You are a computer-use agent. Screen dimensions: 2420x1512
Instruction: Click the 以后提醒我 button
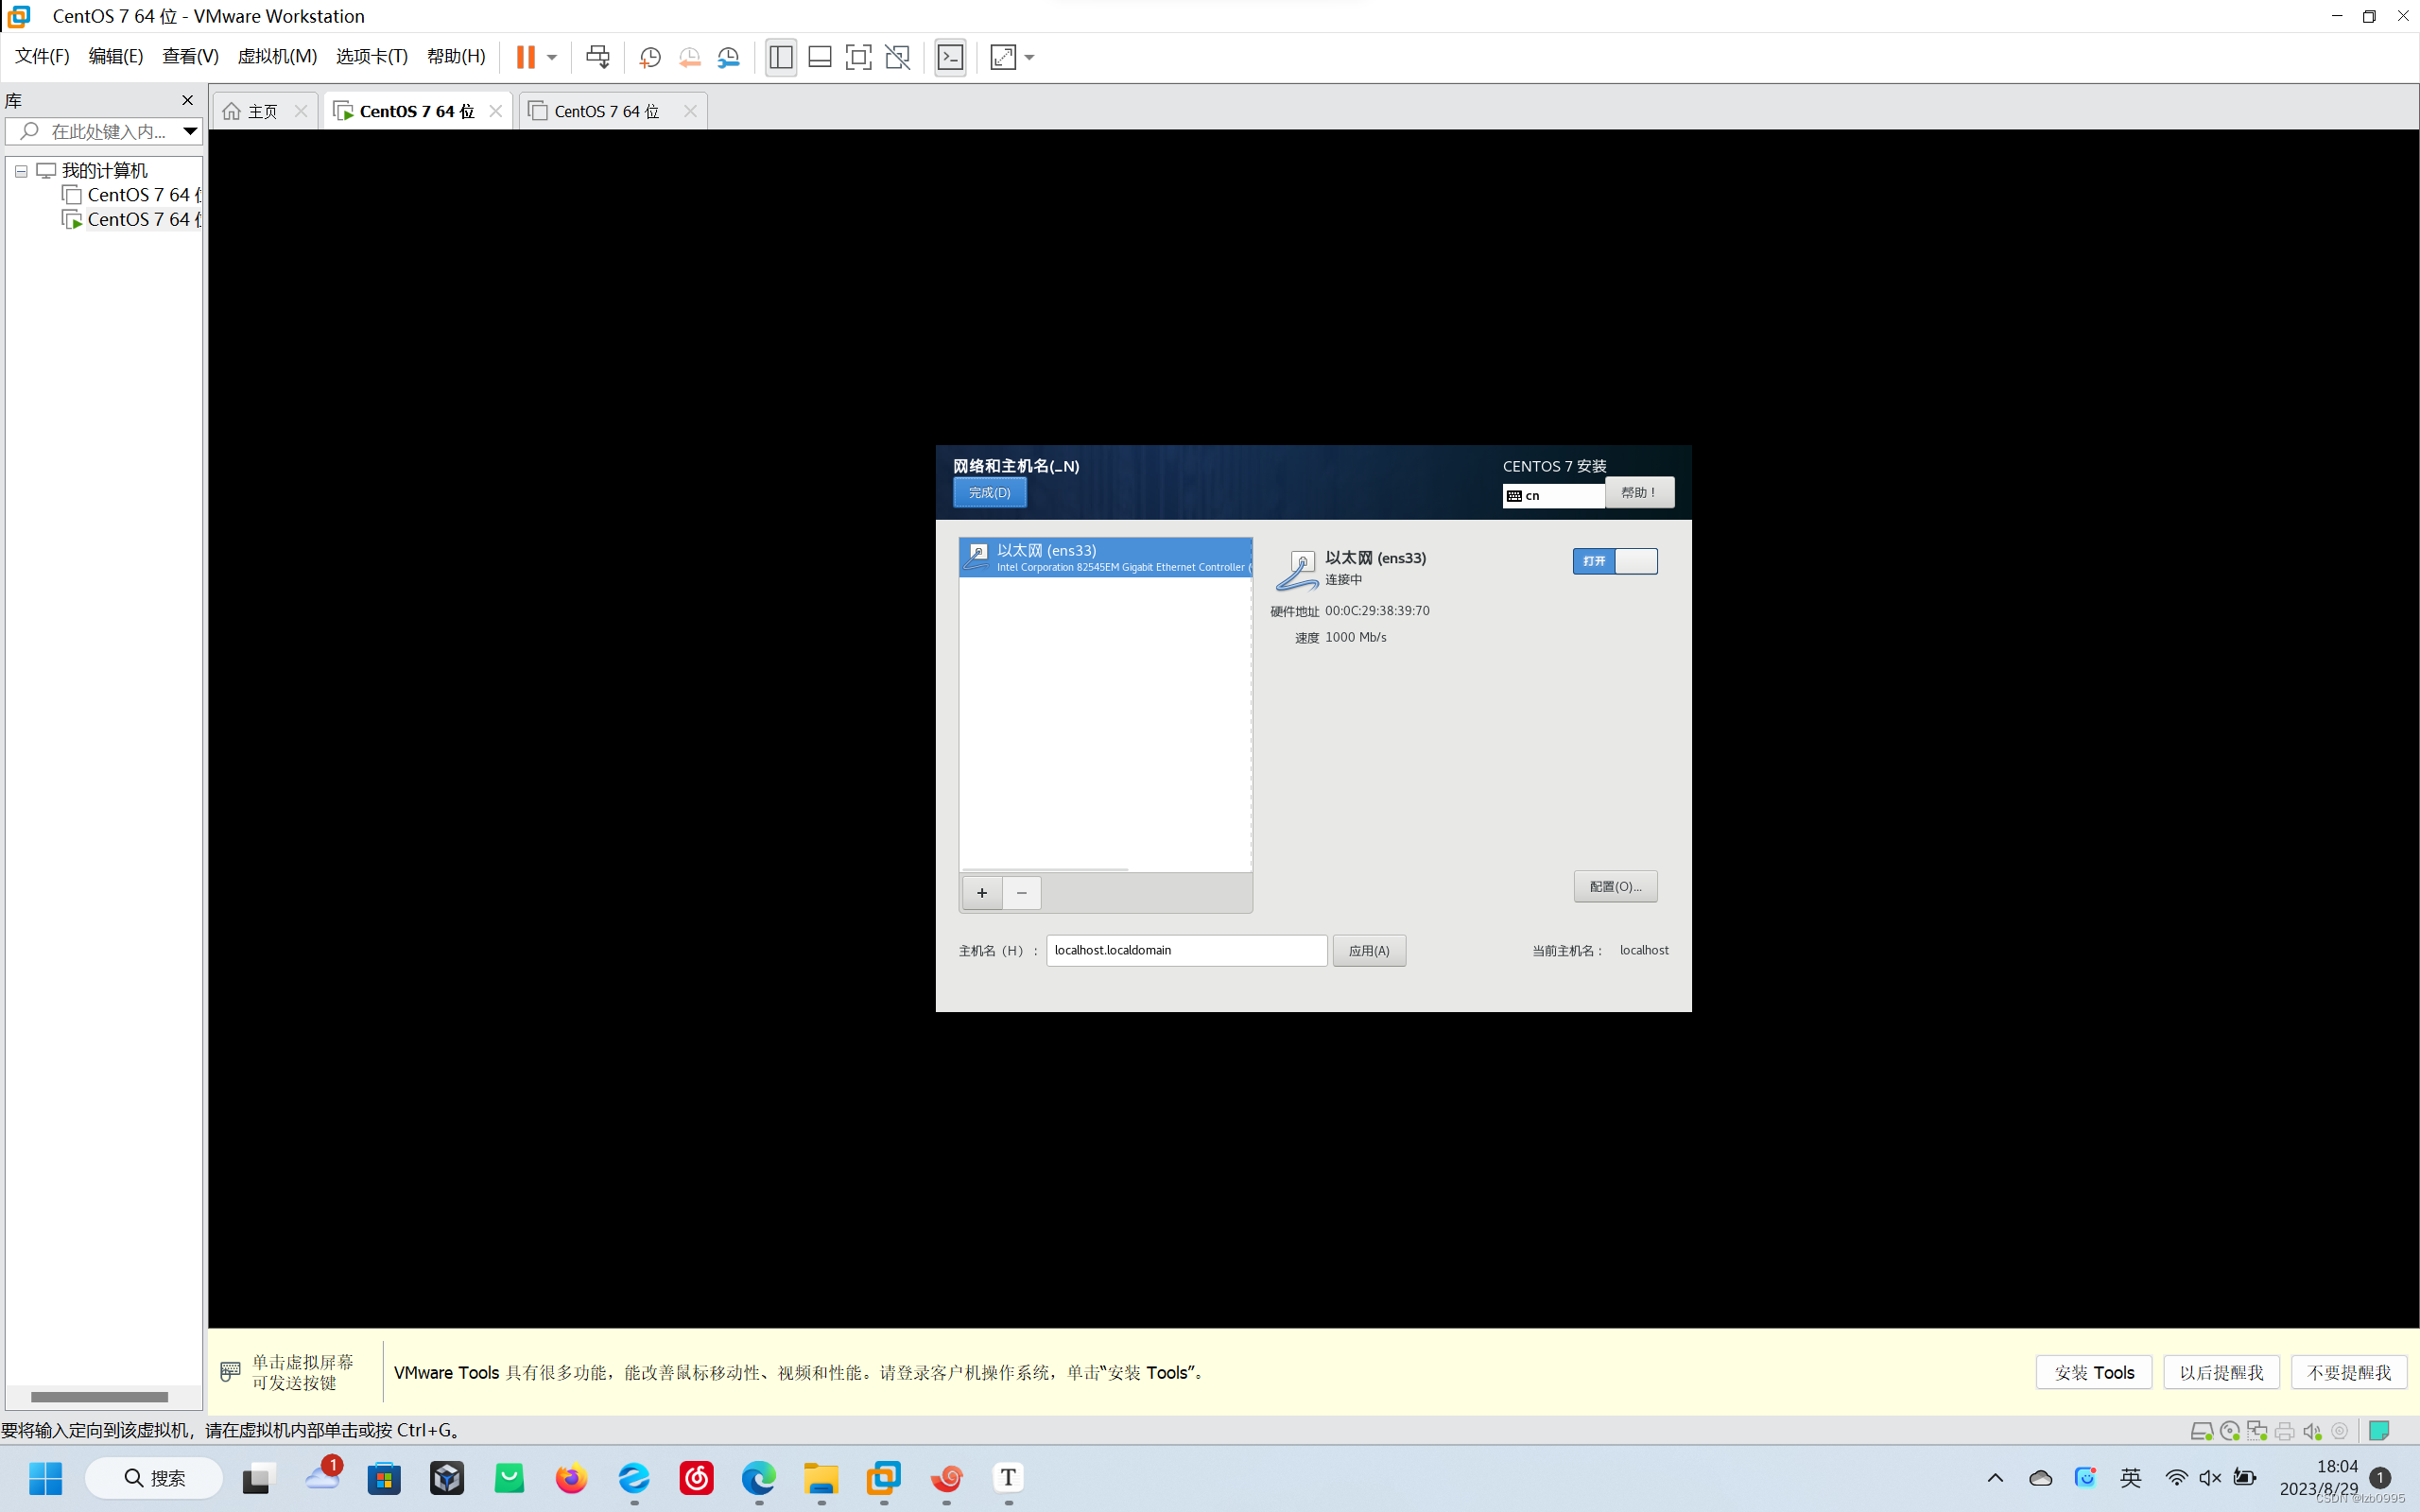point(2221,1372)
